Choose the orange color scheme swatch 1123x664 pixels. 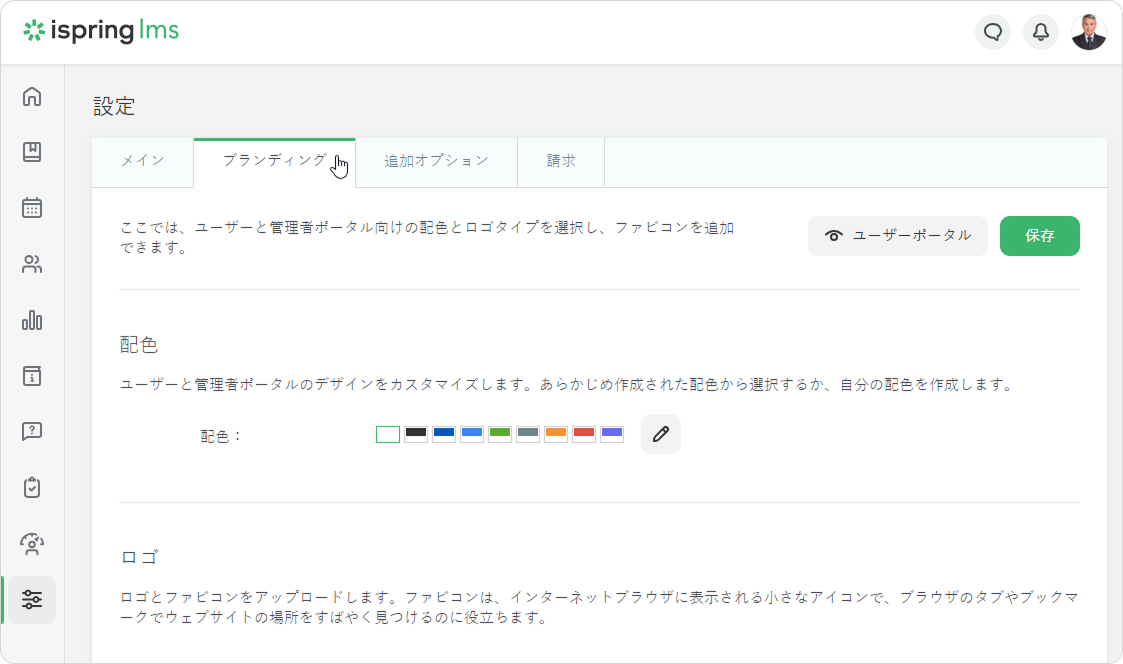pos(556,434)
